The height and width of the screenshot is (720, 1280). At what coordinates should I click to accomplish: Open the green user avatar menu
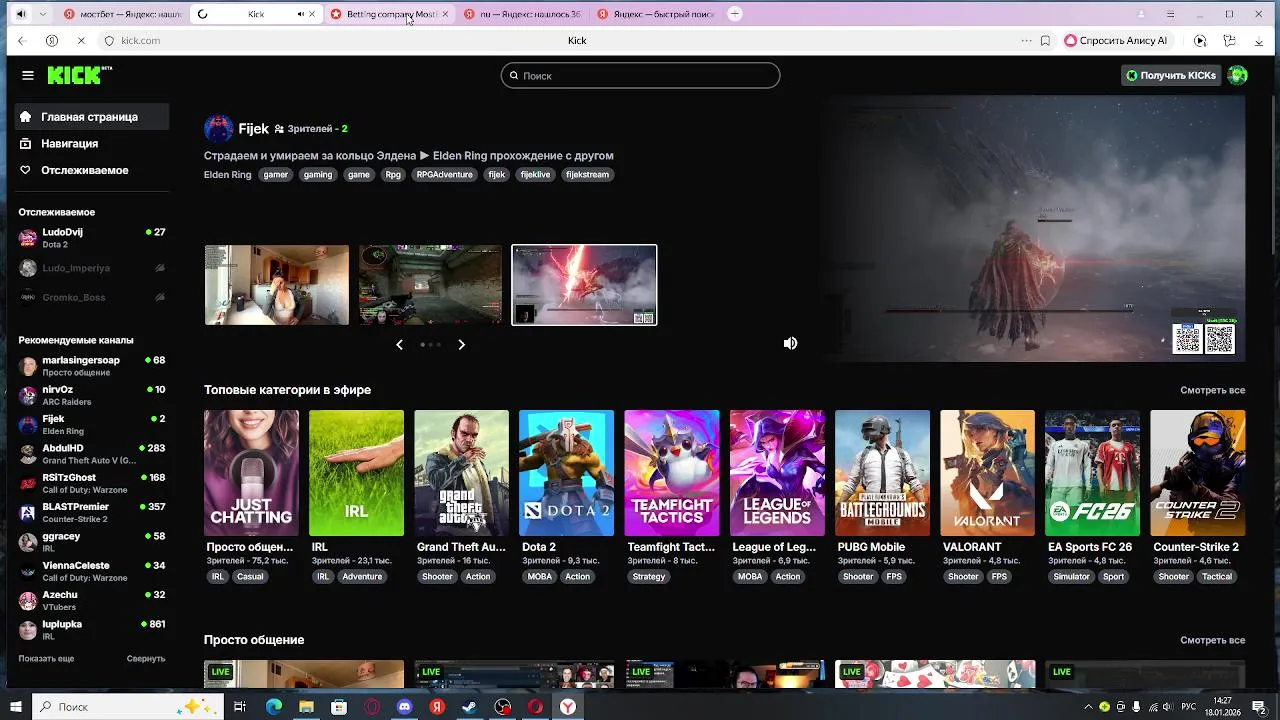pos(1237,75)
